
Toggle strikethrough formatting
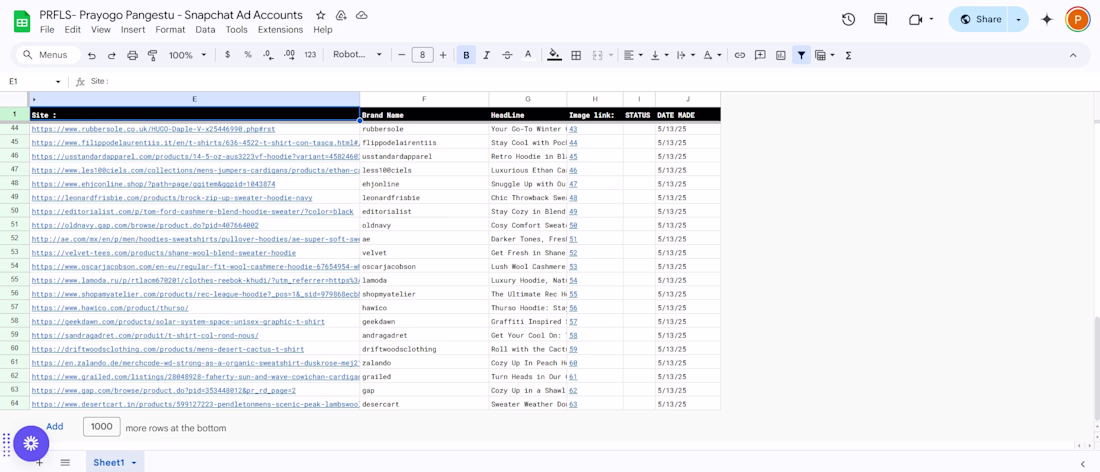coord(507,55)
